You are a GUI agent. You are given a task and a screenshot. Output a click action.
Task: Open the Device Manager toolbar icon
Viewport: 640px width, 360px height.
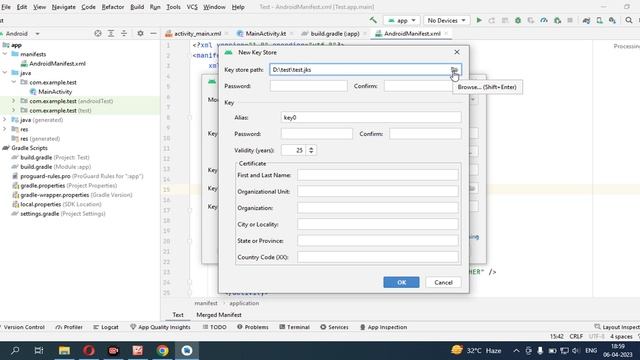[600, 20]
